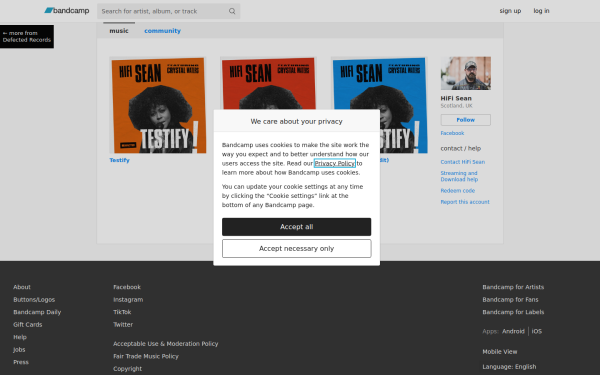
Task: Click the Bandcamp logo
Action: (x=67, y=11)
